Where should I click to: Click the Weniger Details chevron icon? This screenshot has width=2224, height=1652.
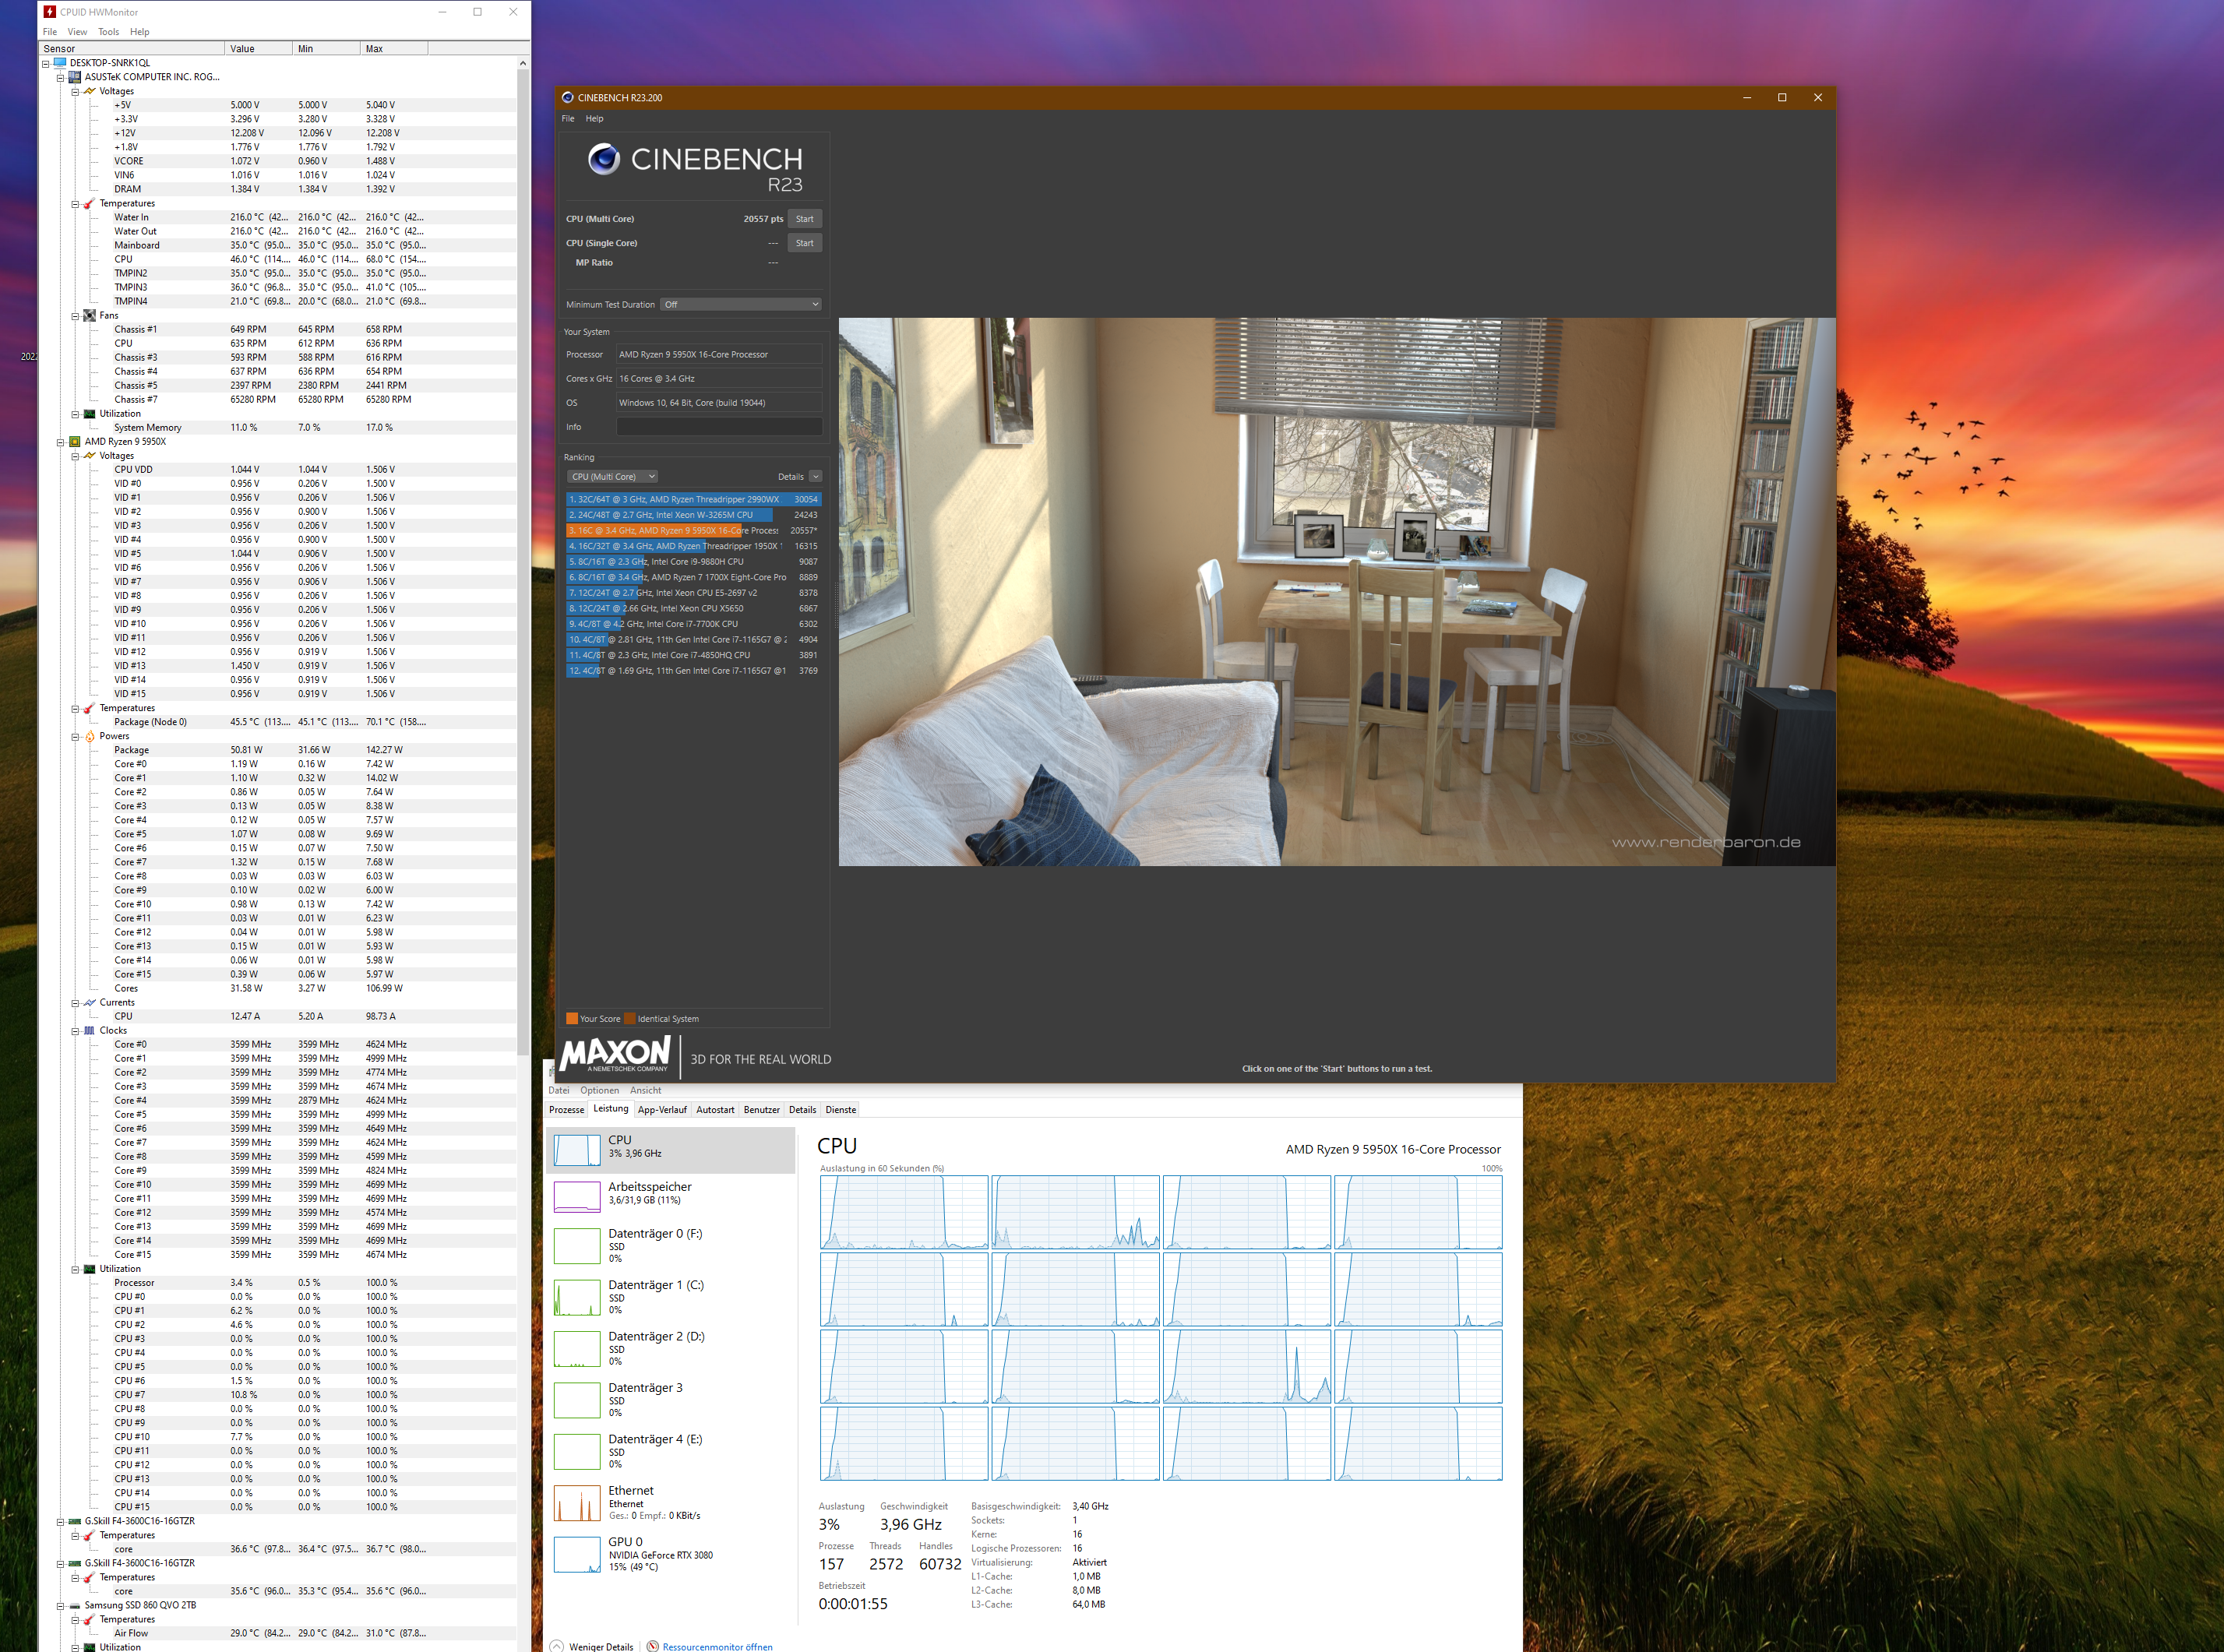pos(557,1646)
